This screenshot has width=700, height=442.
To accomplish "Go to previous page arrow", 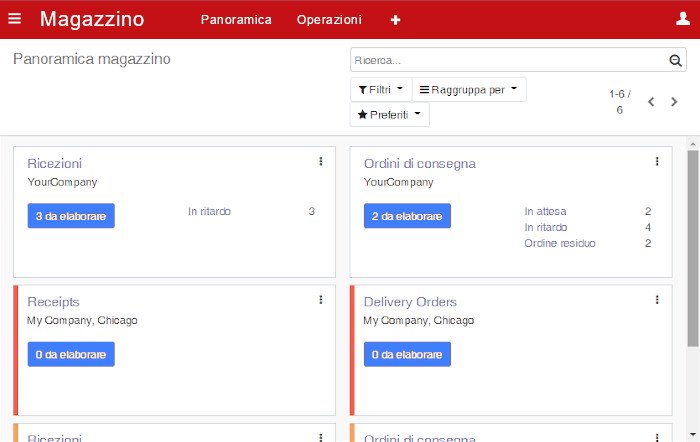I will coord(651,102).
